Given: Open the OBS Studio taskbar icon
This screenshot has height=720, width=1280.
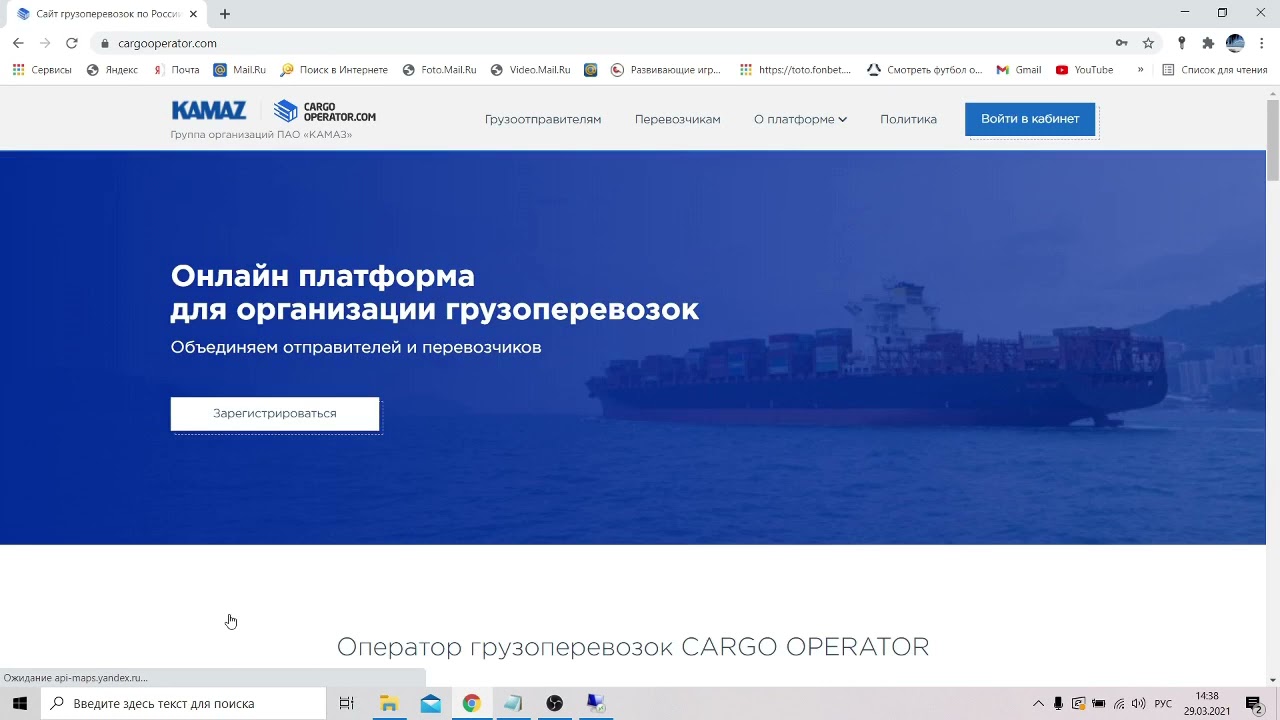Looking at the screenshot, I should [x=555, y=703].
